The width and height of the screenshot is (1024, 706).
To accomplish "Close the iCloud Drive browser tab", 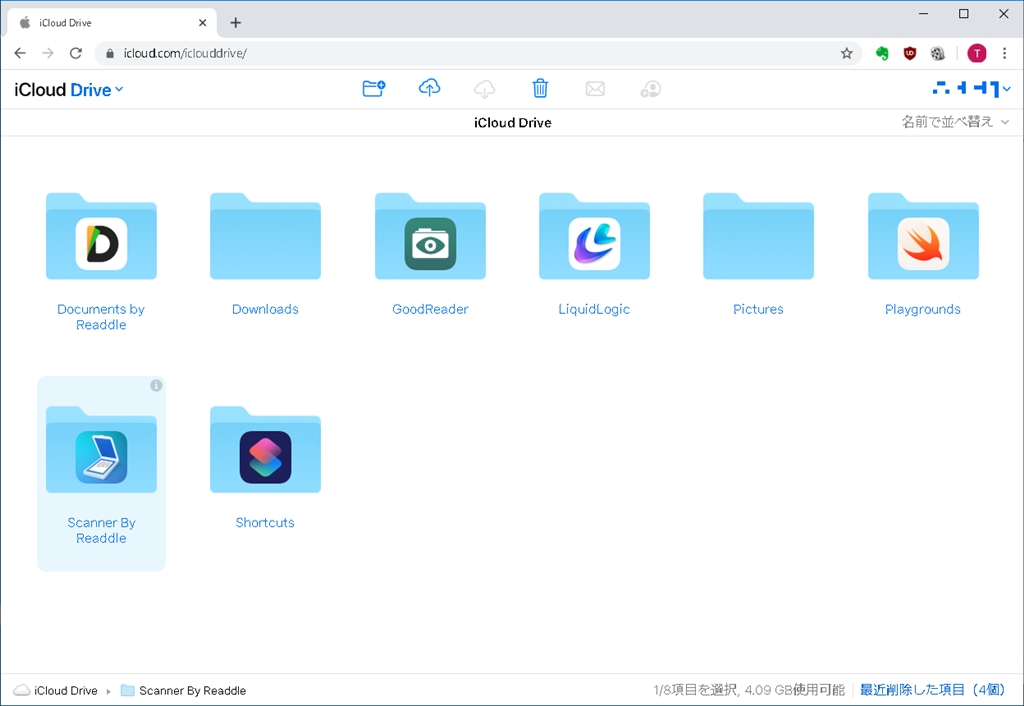I will tap(202, 23).
